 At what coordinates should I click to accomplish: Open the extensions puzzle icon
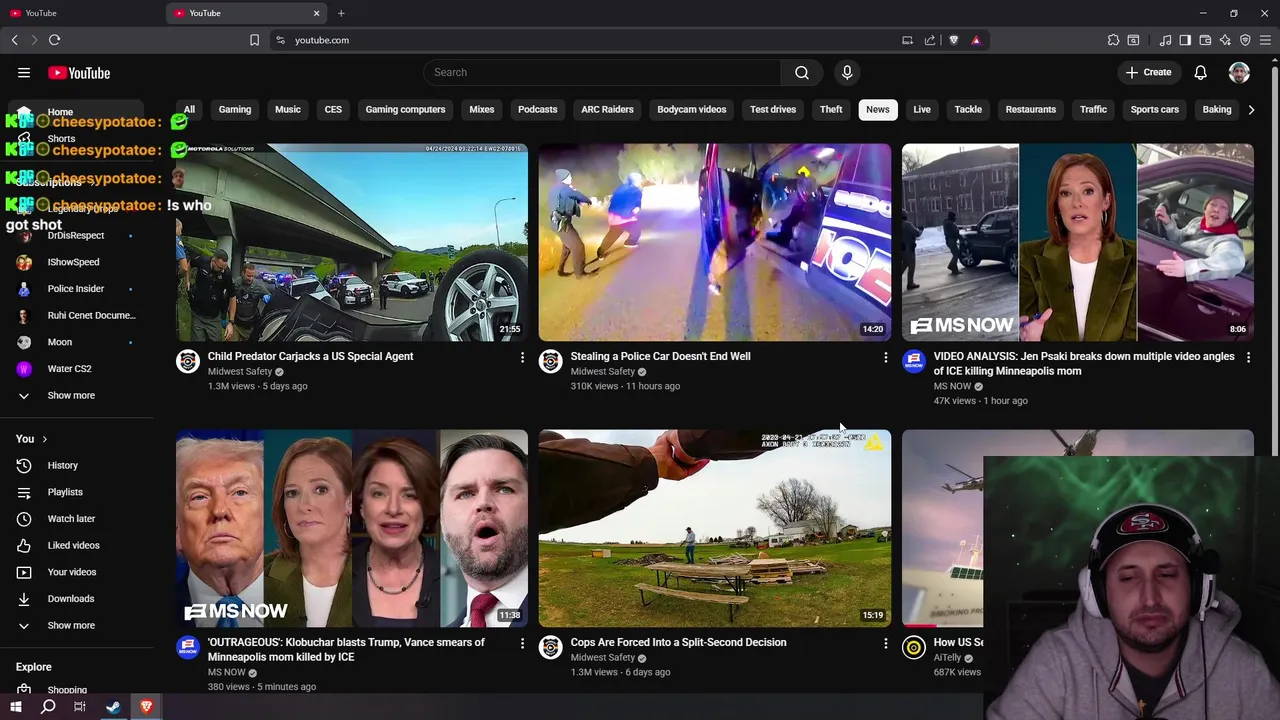[x=1113, y=40]
